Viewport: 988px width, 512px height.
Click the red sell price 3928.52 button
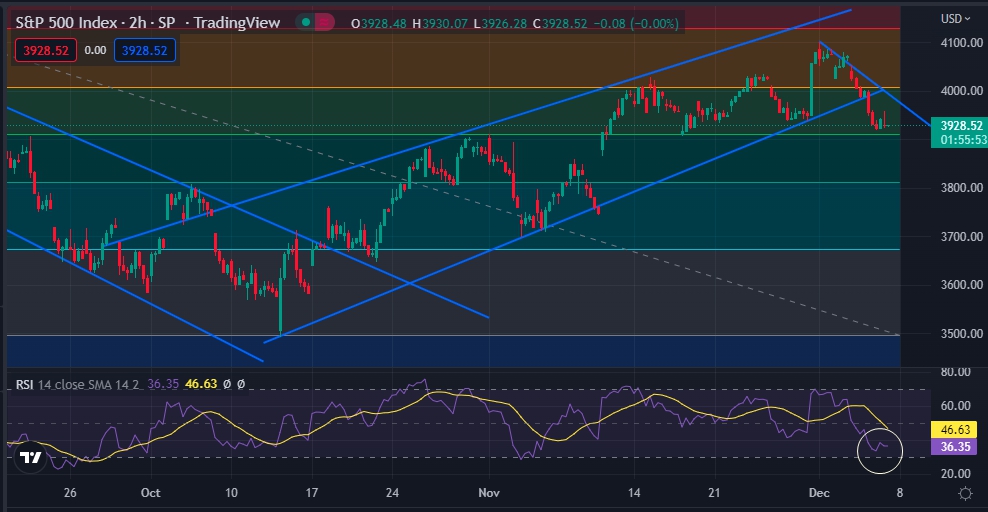click(x=46, y=50)
